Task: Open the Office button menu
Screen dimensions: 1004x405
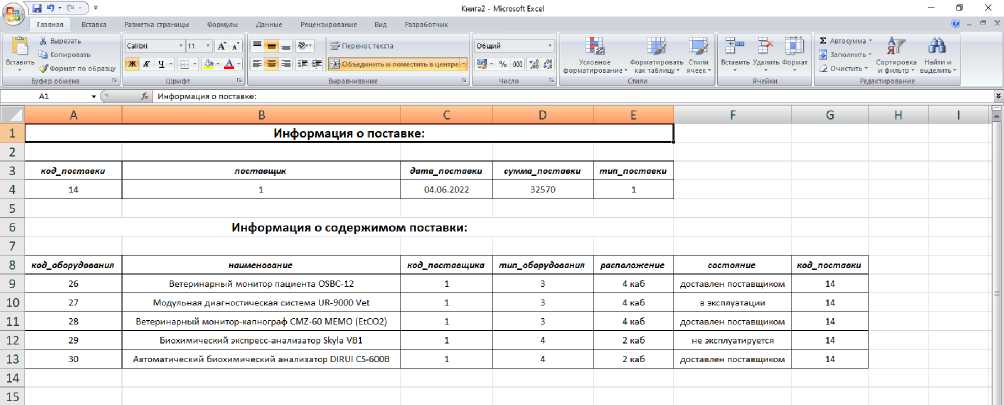Action: tap(13, 13)
